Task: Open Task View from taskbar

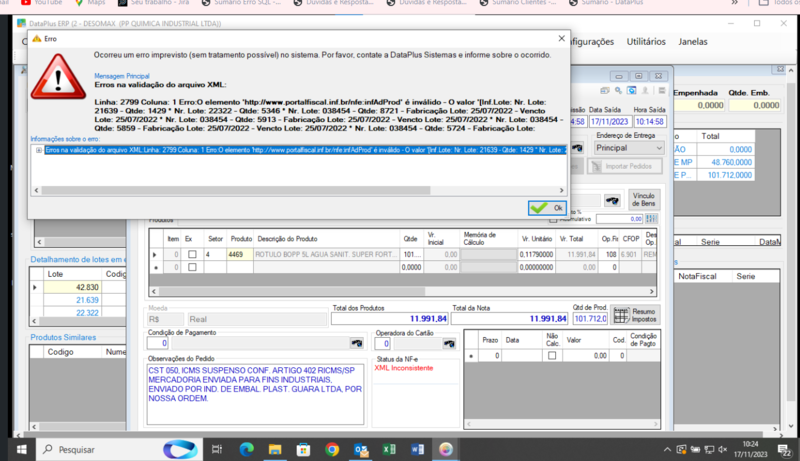Action: click(217, 449)
